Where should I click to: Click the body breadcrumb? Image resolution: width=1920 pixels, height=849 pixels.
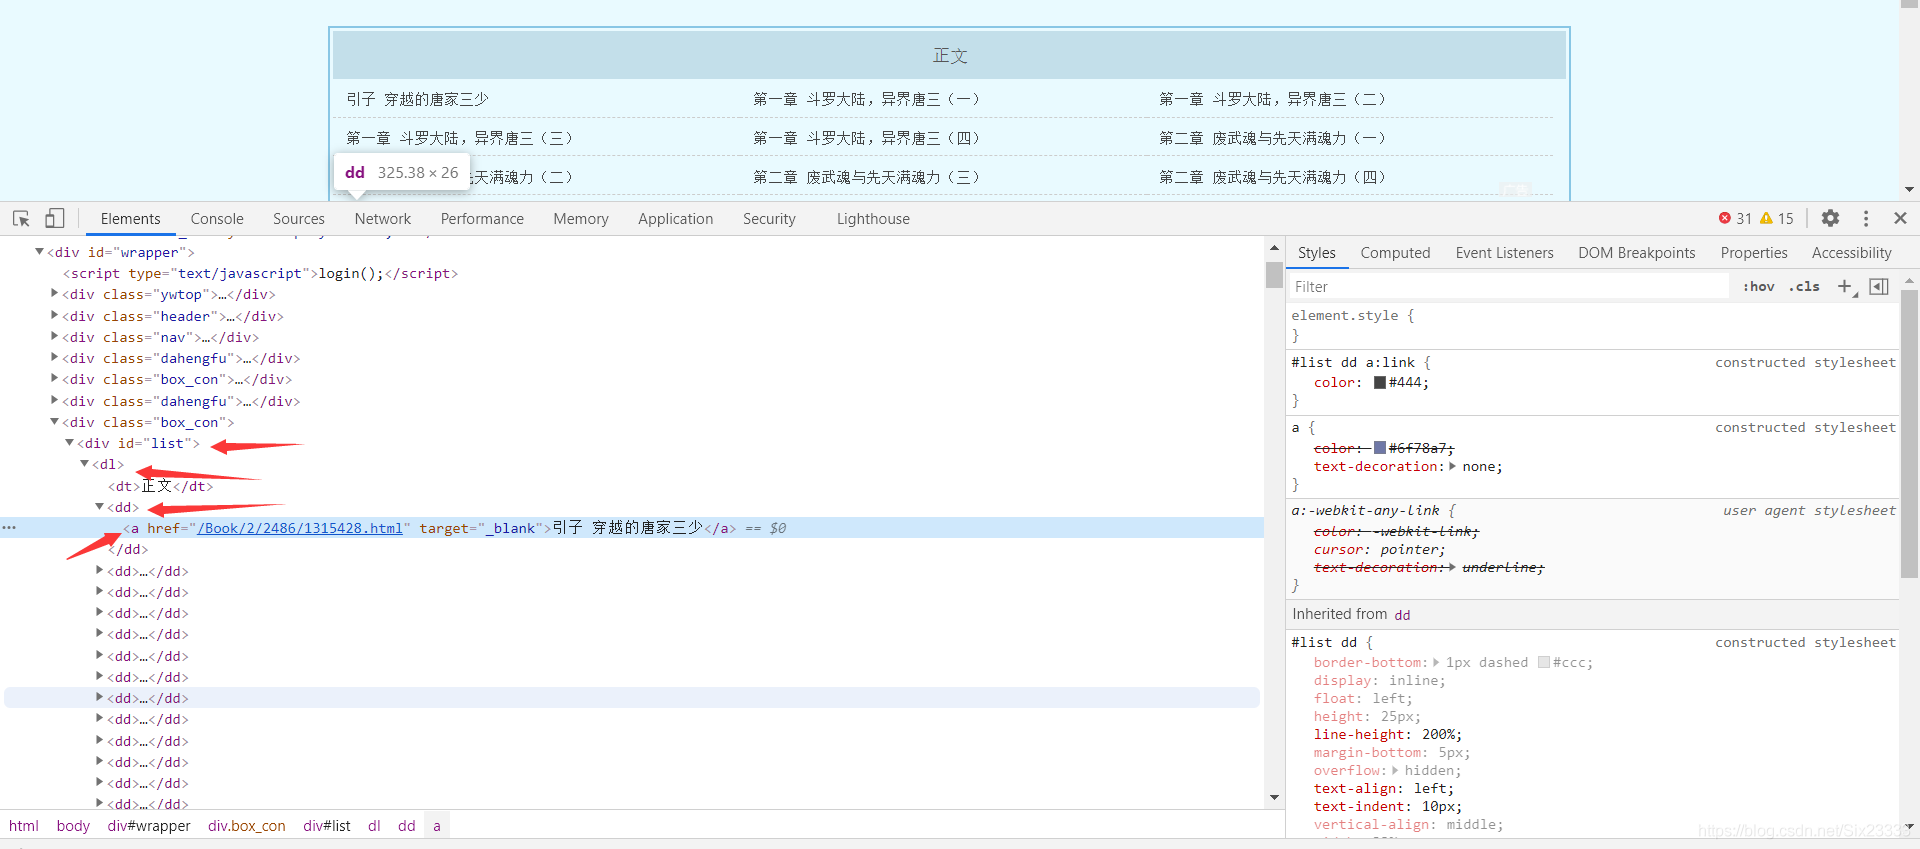[x=73, y=826]
